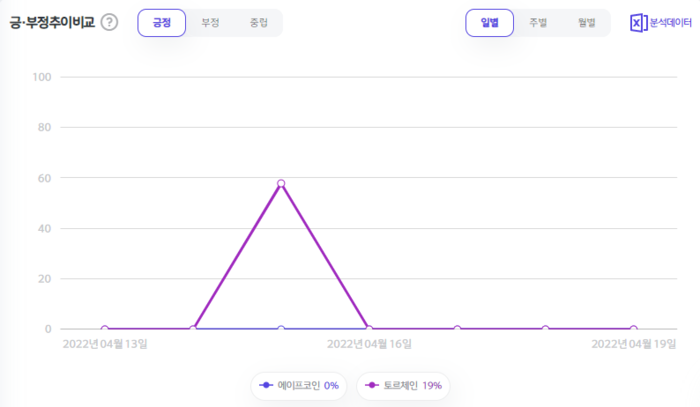This screenshot has height=407, width=700.
Task: Switch to 부정 sentiment view
Action: tap(210, 22)
